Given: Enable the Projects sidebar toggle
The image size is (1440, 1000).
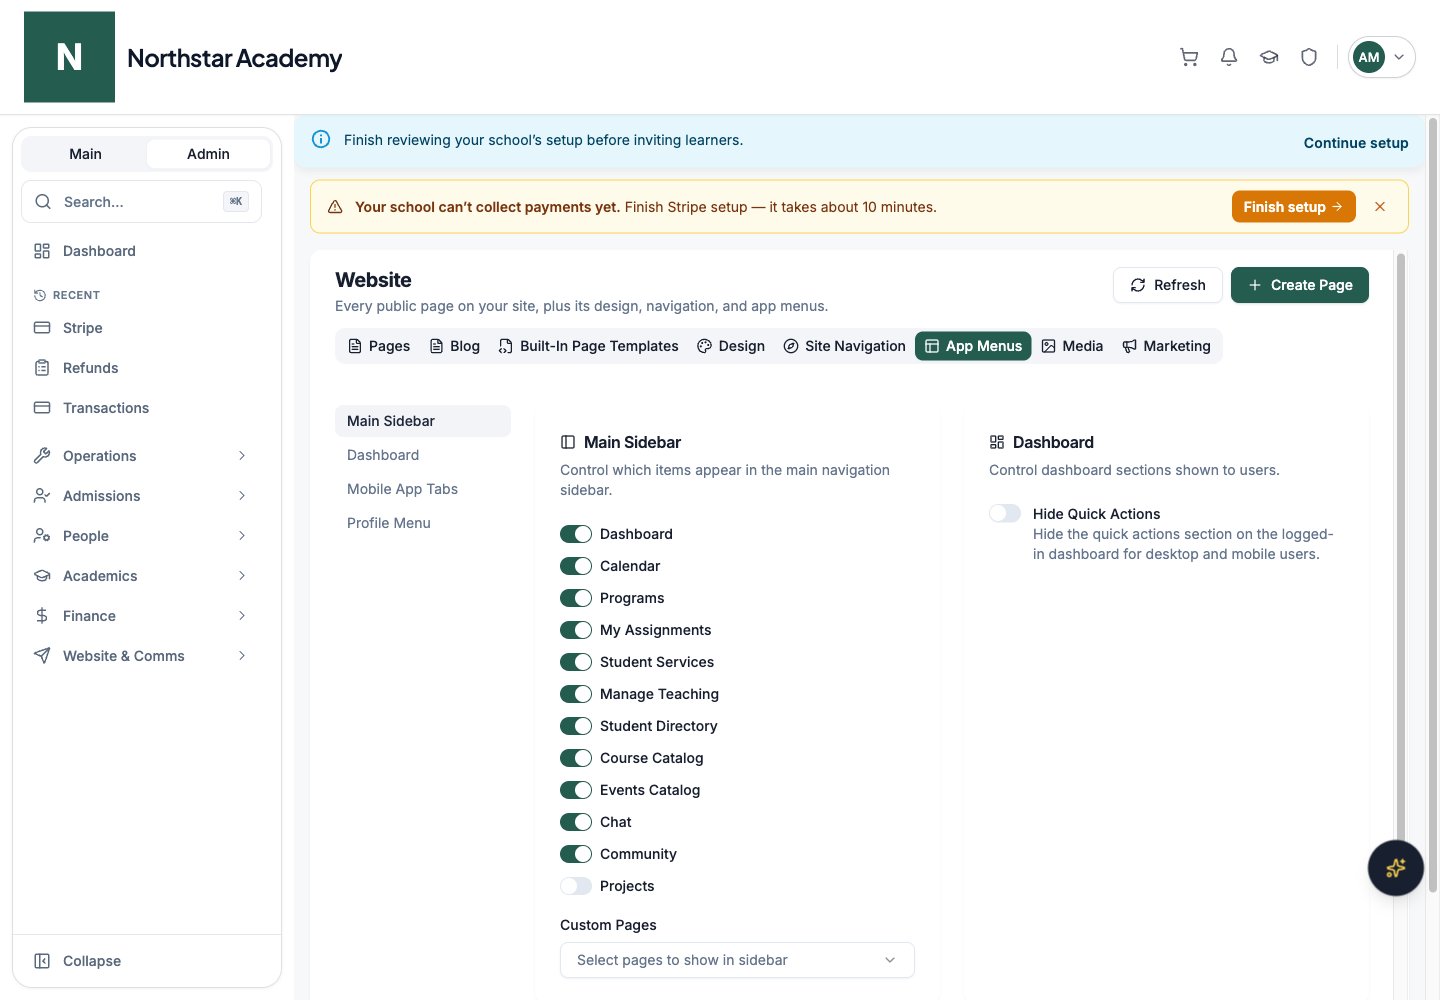Looking at the screenshot, I should [x=576, y=886].
